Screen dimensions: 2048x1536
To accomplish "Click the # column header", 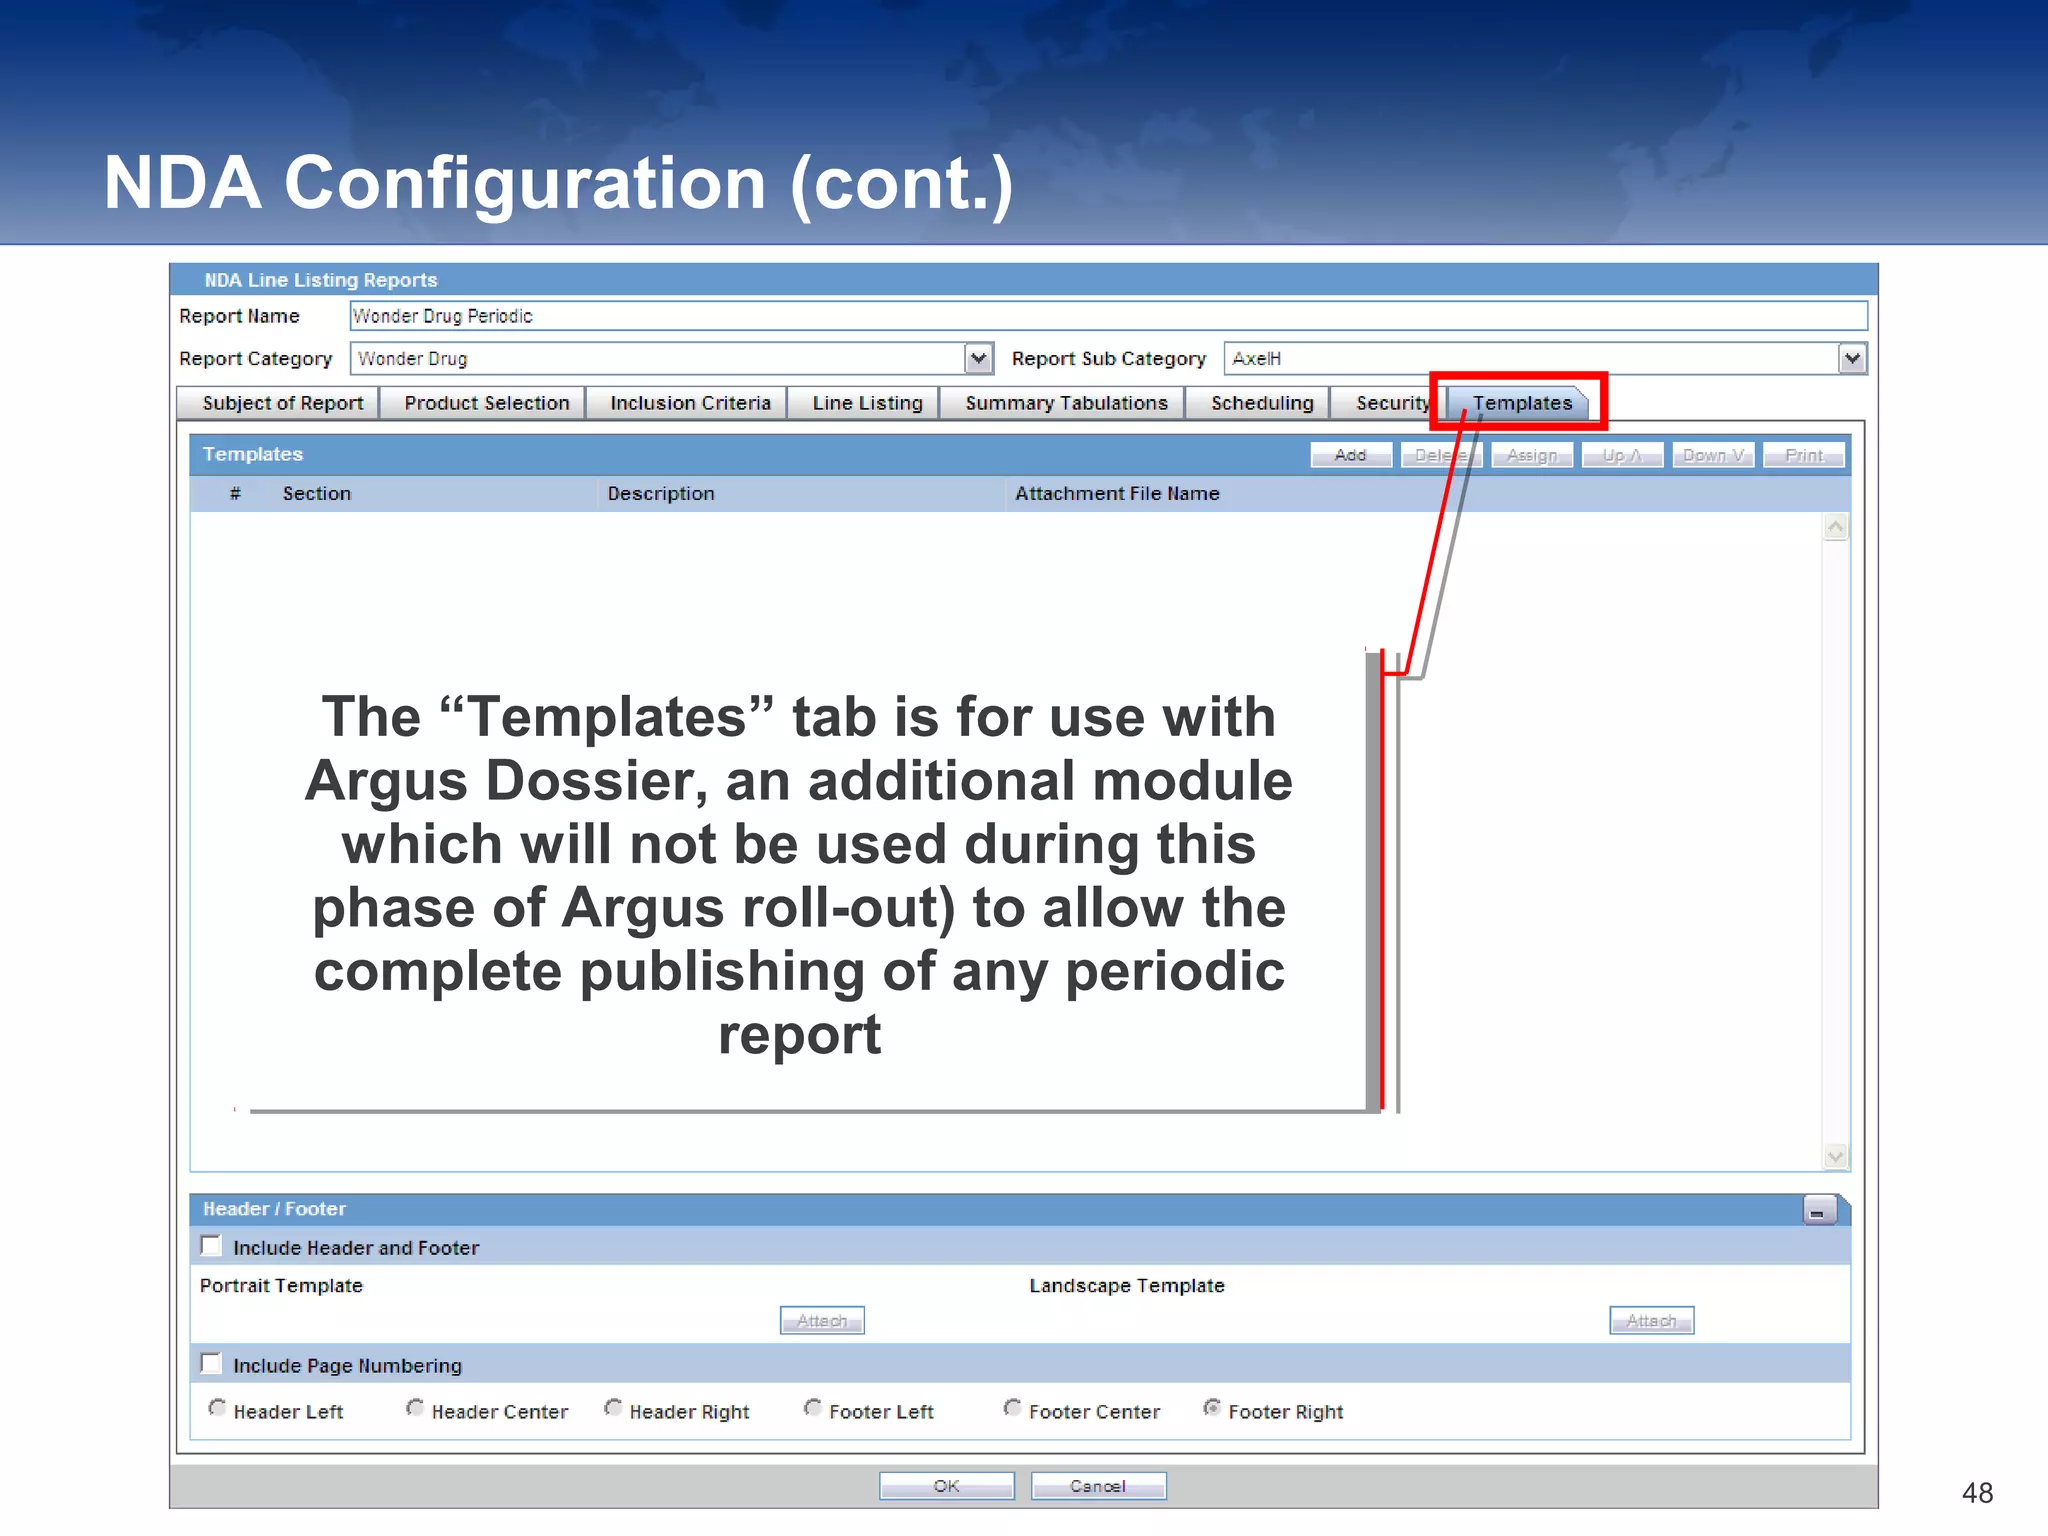I will pos(235,493).
